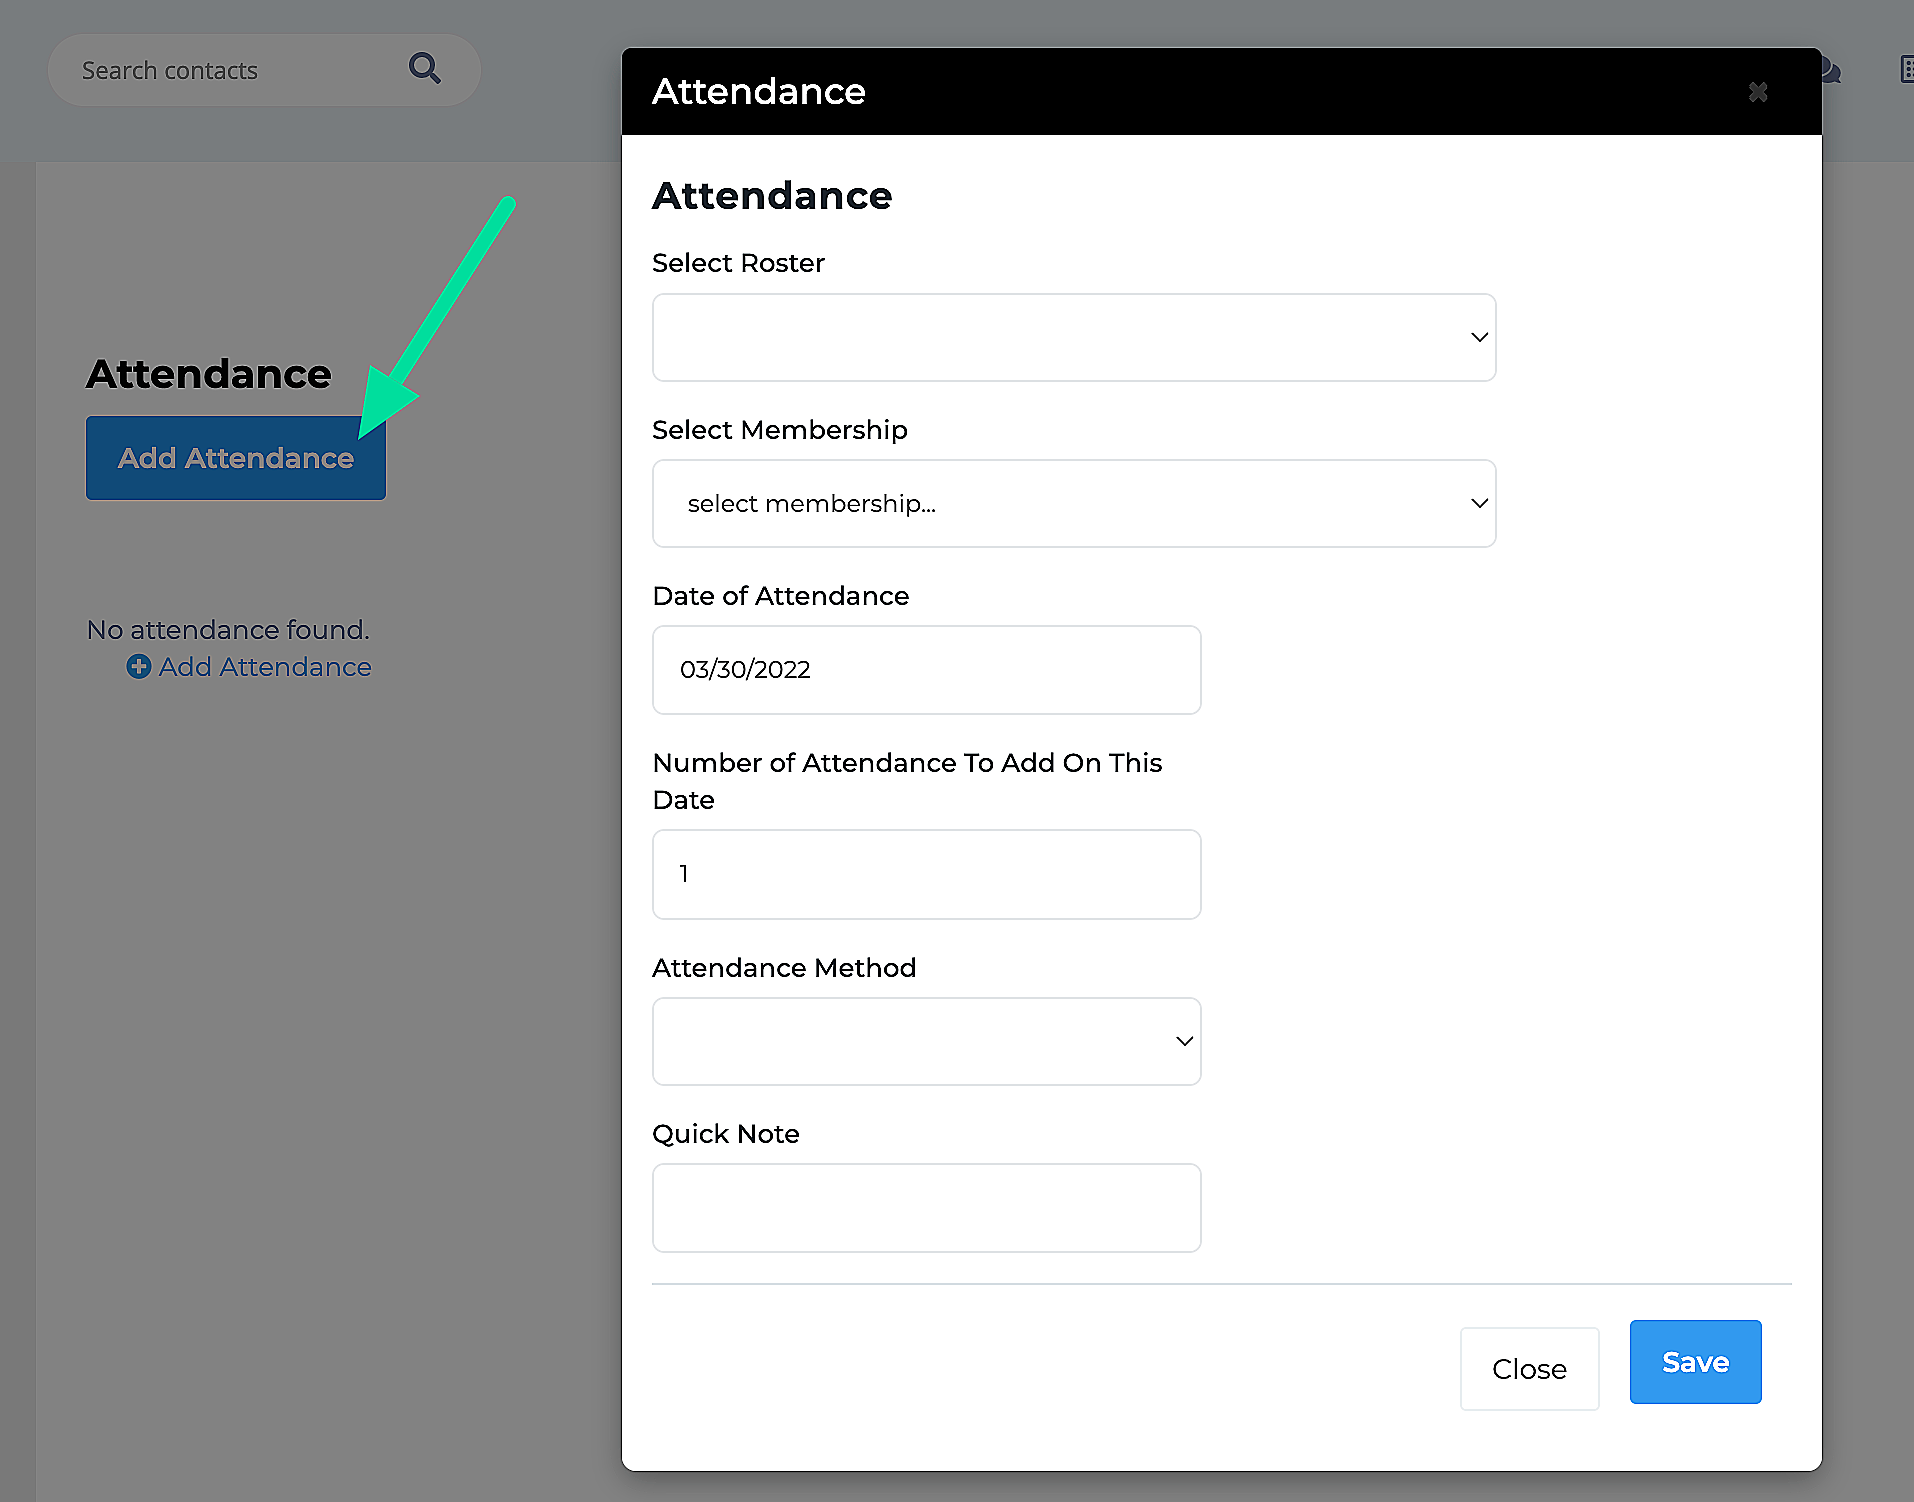Screen dimensions: 1914x1502
Task: Click the Date of Attendance field showing 03/30/2022
Action: (x=926, y=670)
